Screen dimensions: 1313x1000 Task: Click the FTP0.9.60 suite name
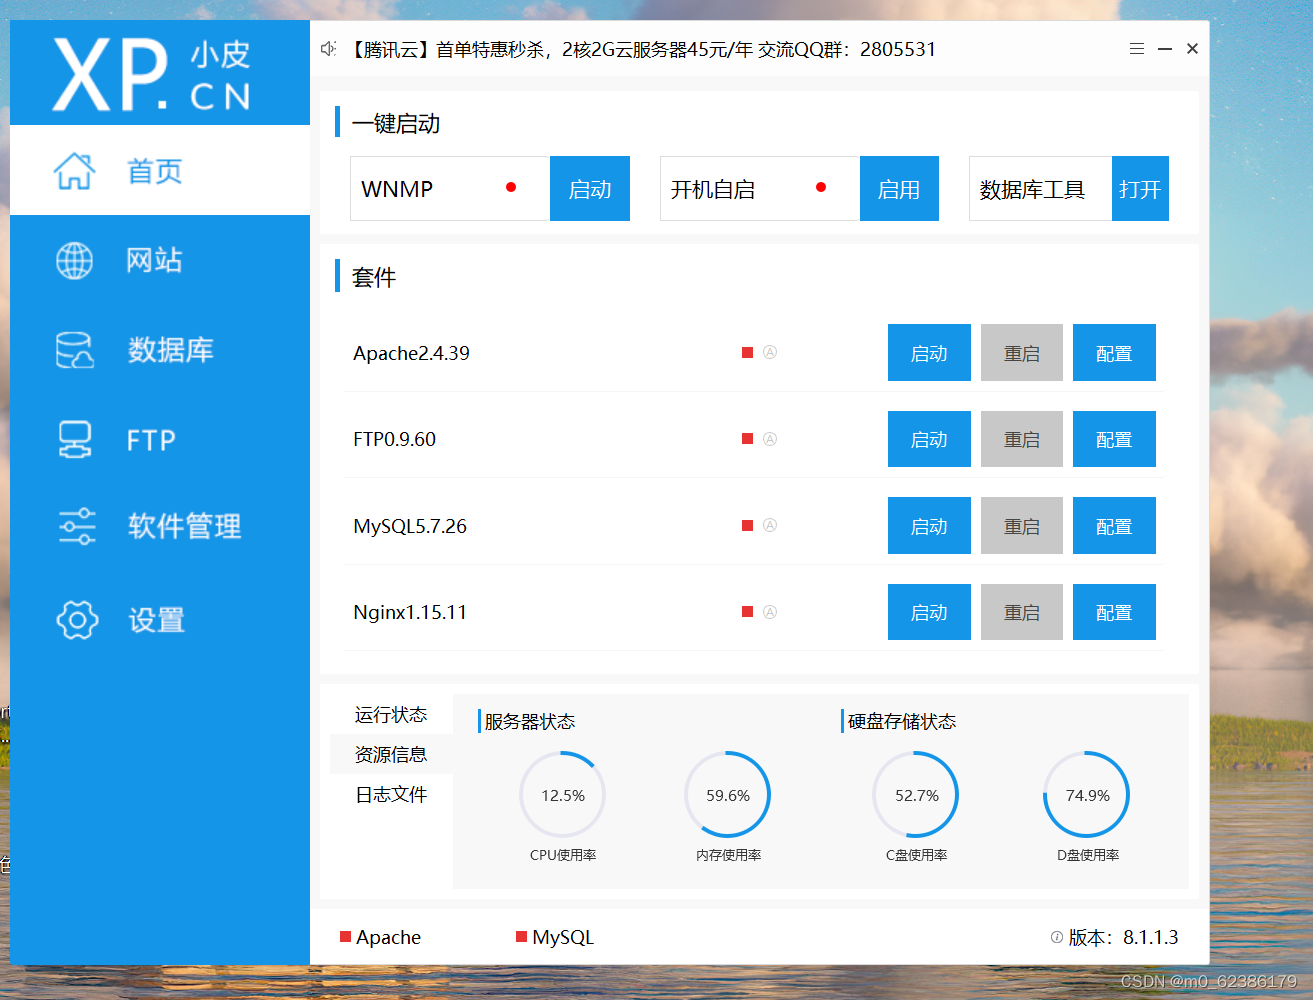(394, 439)
